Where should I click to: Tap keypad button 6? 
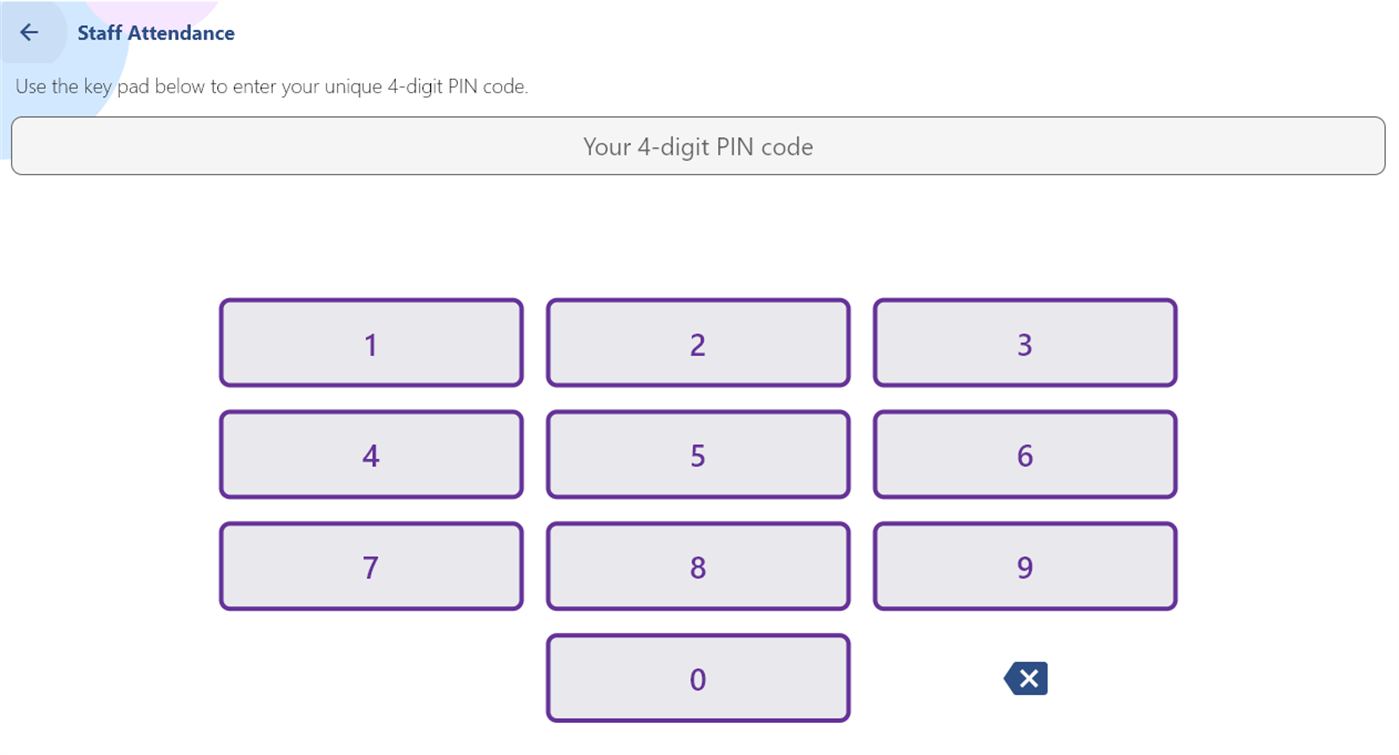[1025, 455]
